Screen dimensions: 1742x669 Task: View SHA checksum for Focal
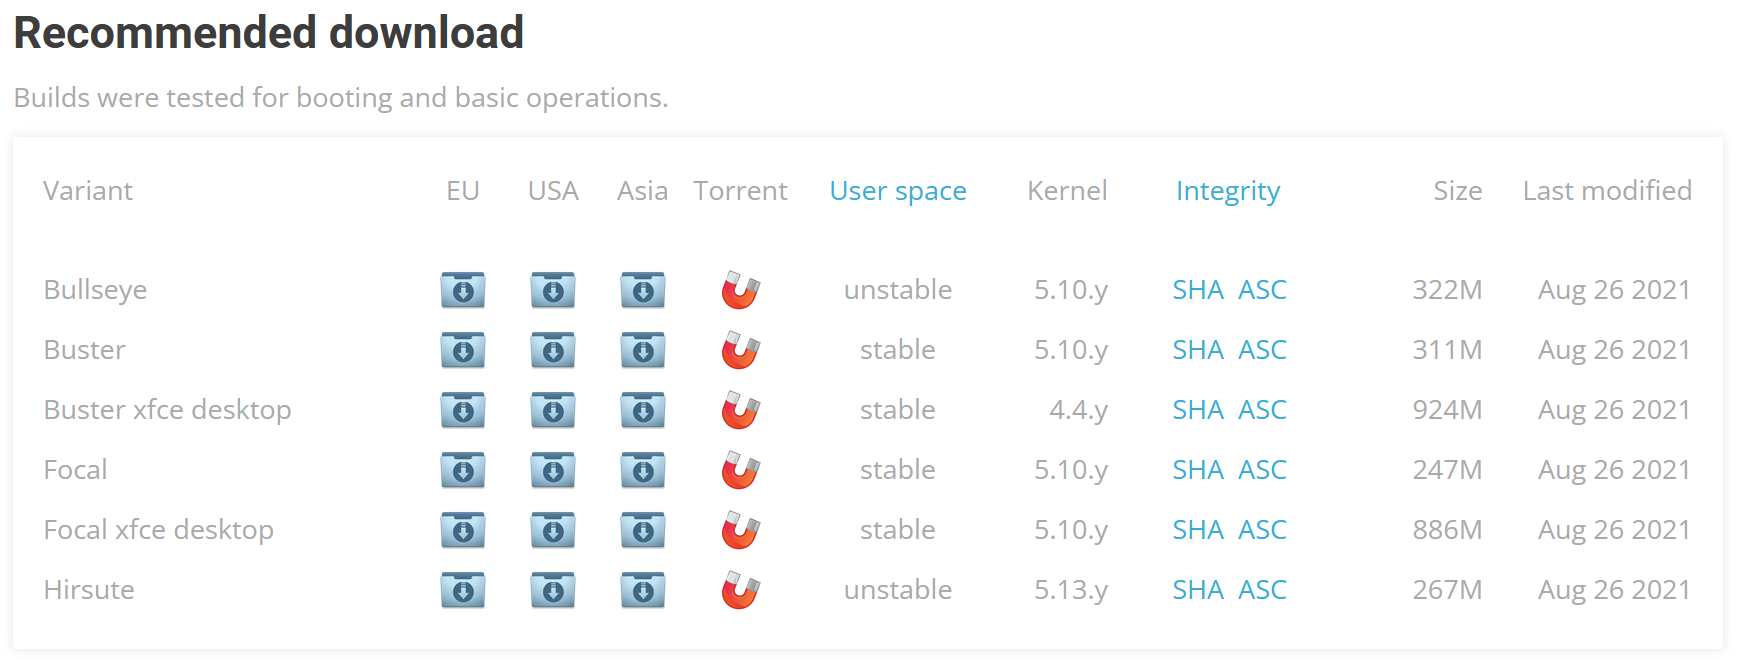click(x=1198, y=470)
